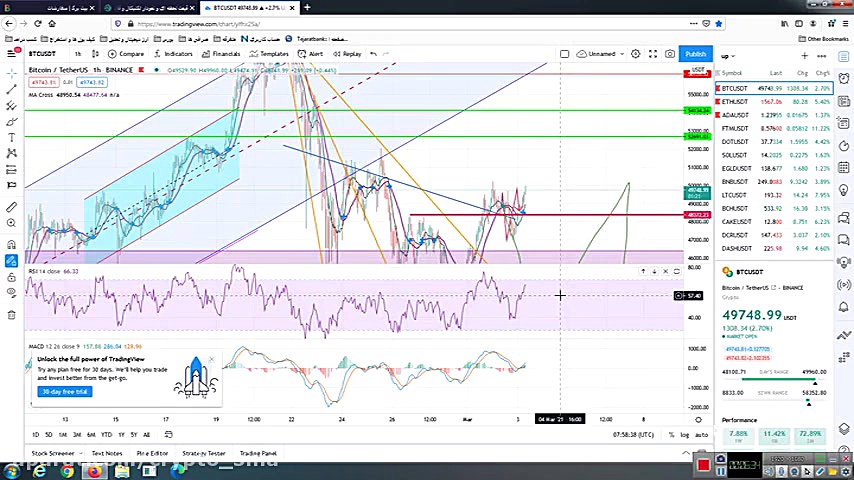Open the TradingView hamburger menu
The width and height of the screenshot is (854, 480).
pyautogui.click(x=11, y=53)
